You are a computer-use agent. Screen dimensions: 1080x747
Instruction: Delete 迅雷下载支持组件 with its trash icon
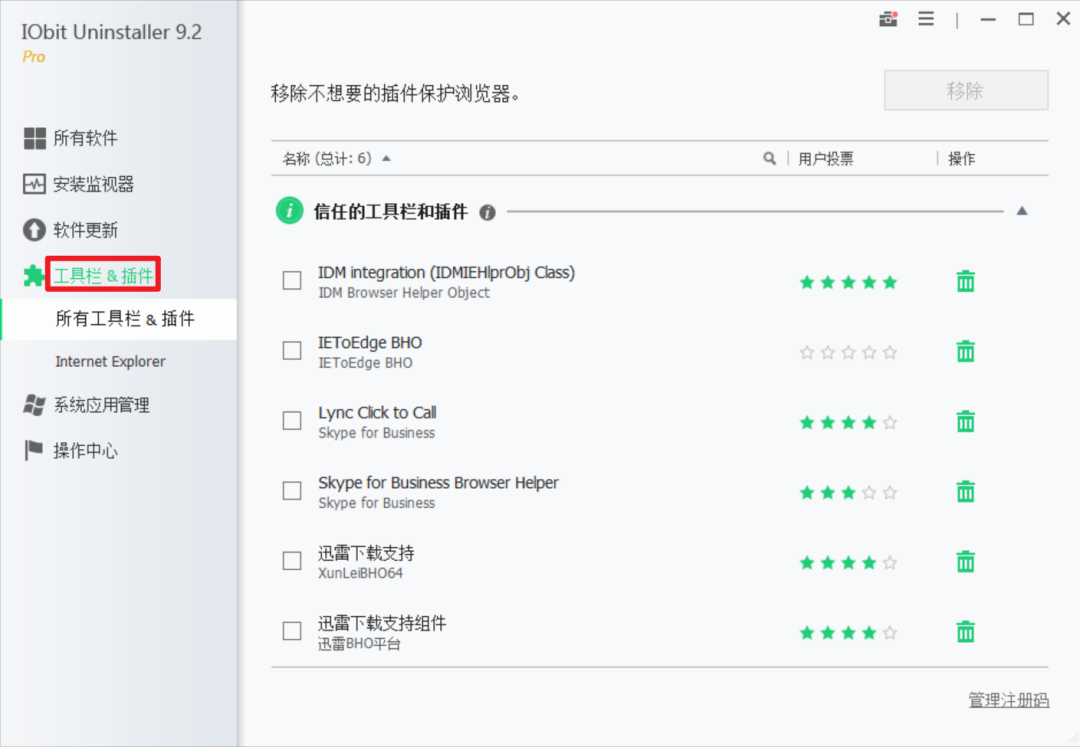(x=966, y=632)
